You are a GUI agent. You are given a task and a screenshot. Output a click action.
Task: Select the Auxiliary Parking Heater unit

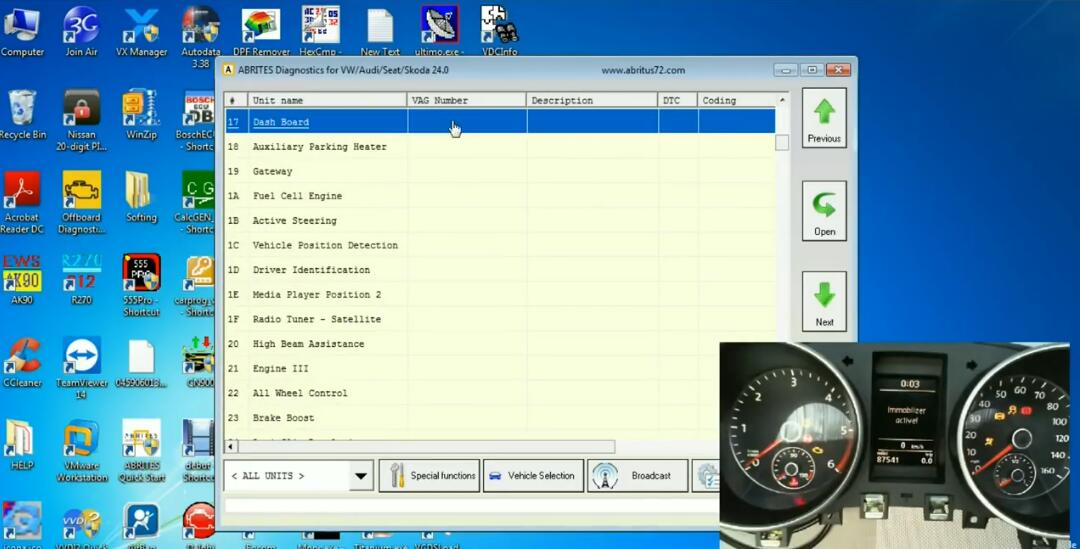(500, 147)
